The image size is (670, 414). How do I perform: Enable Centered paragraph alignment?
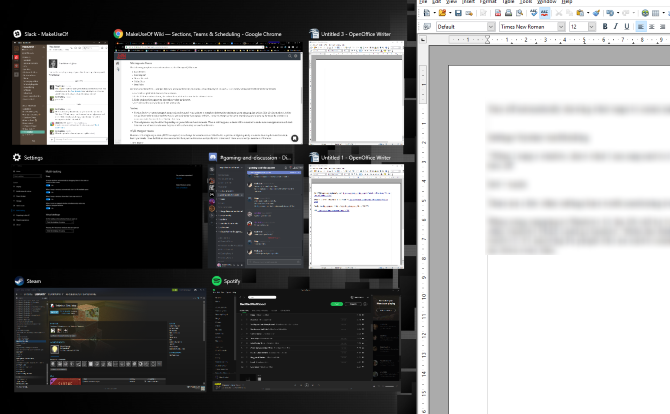652,26
